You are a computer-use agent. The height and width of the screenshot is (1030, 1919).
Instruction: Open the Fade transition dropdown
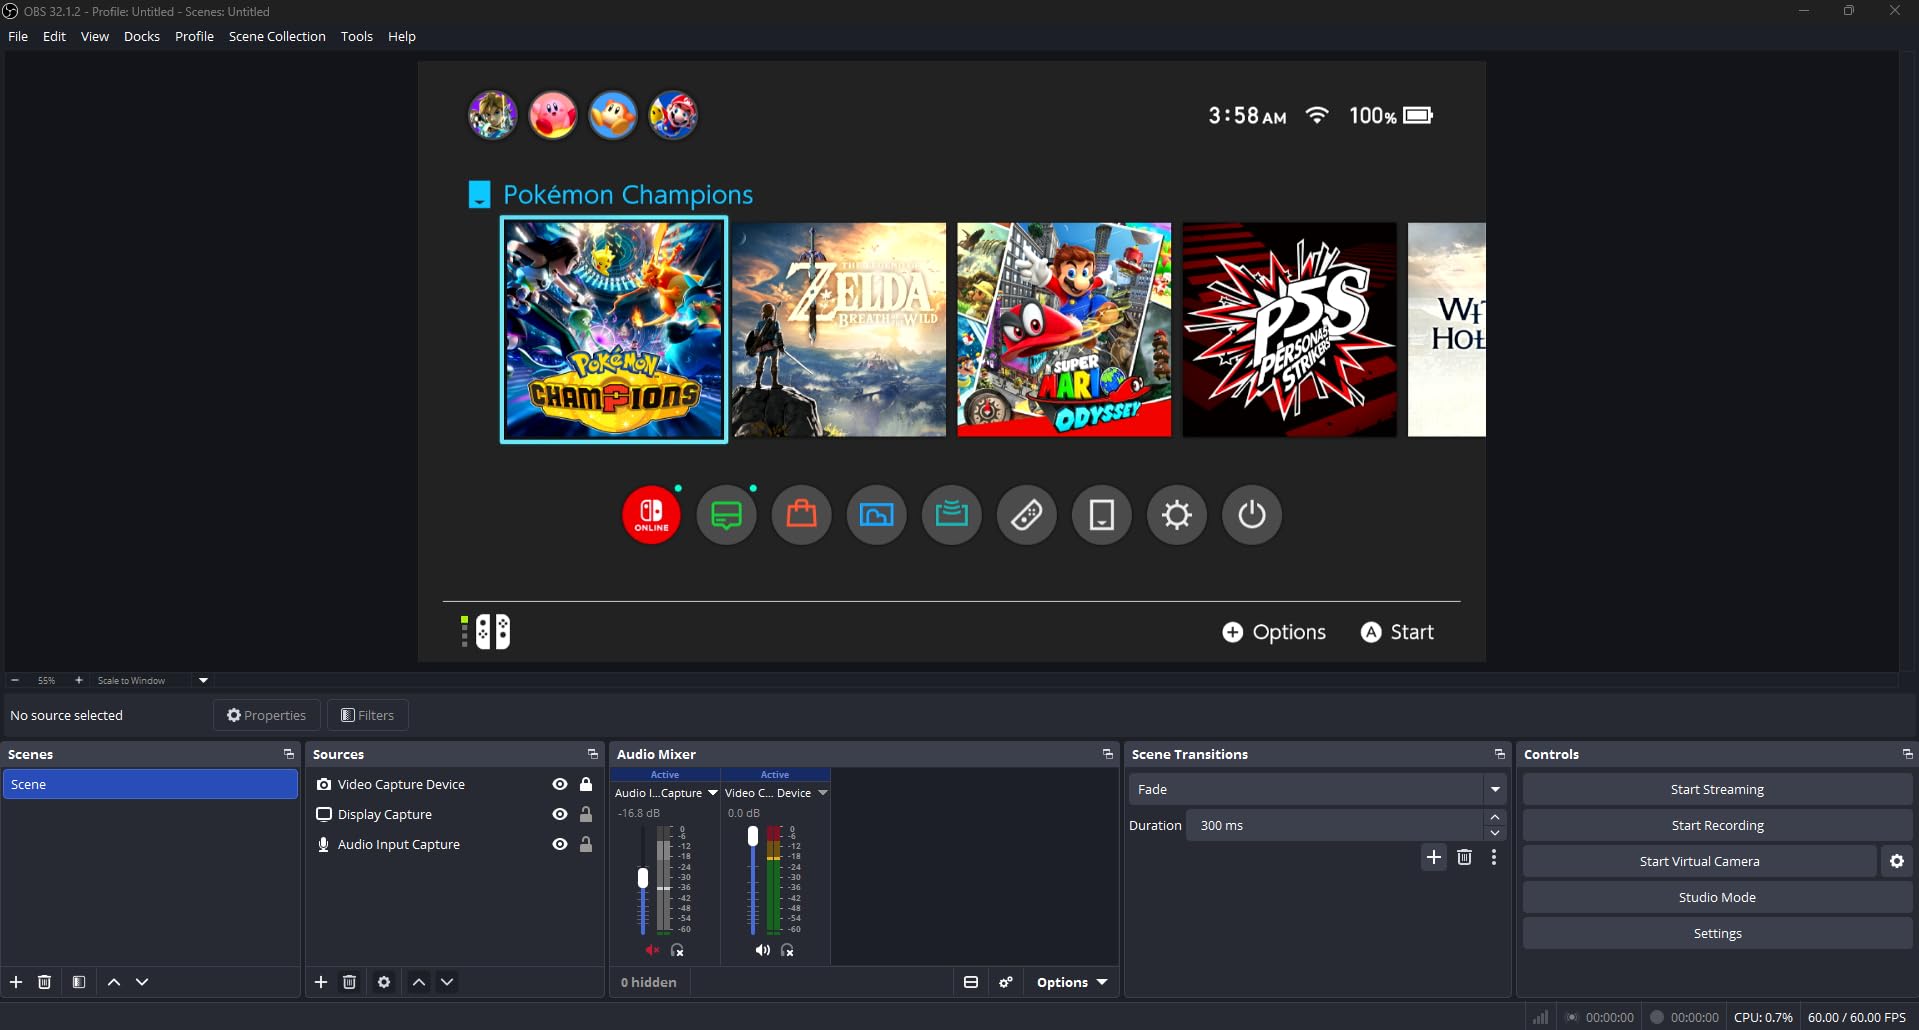[1317, 789]
